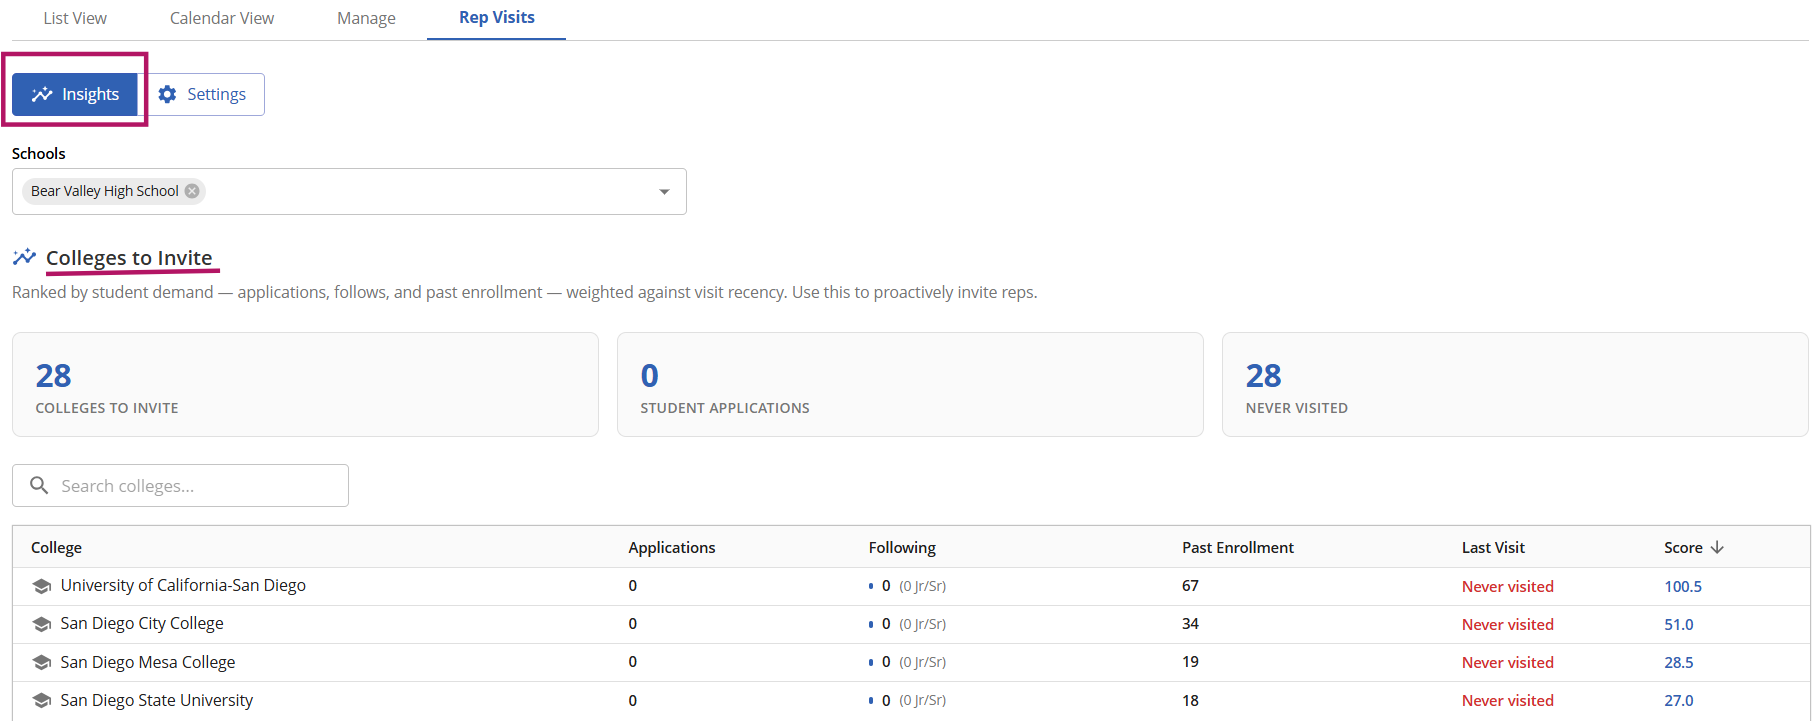Sort by the Following column header
Image resolution: width=1816 pixels, height=721 pixels.
point(902,547)
